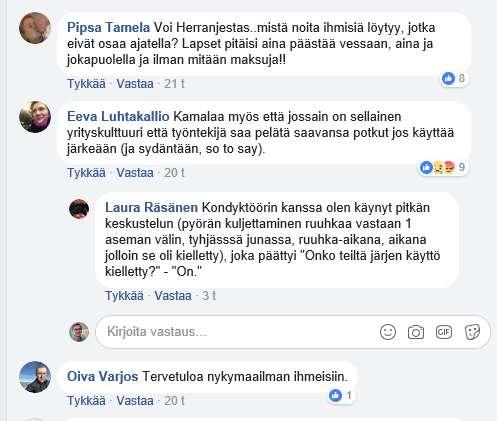Open Oiva Varjos' profile picture
497x421 pixels.
pos(35,377)
